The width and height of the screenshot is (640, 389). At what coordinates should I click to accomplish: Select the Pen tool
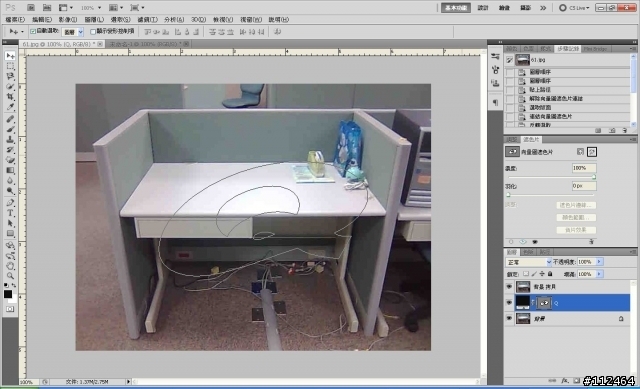(10, 203)
